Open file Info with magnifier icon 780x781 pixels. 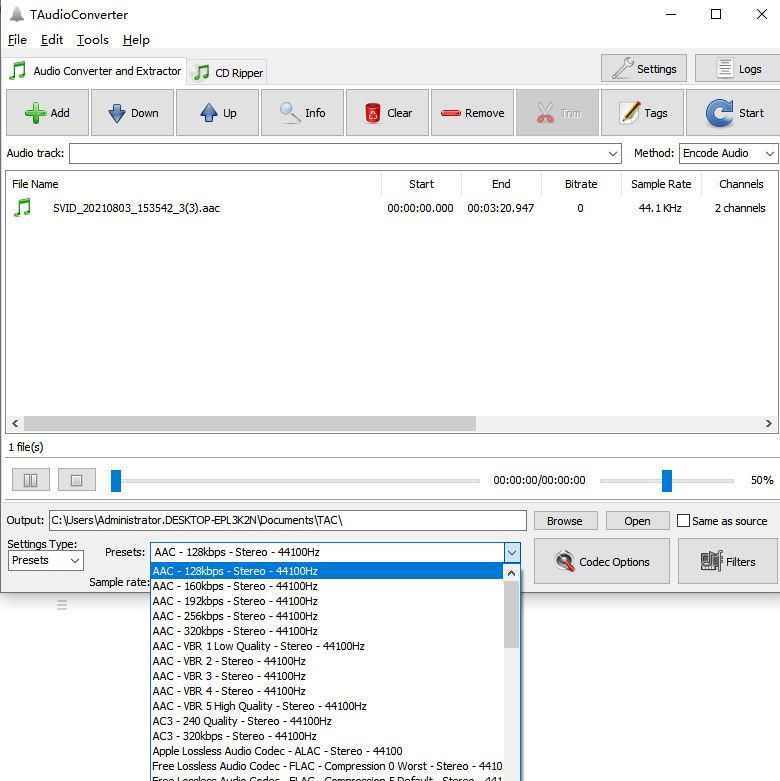tap(302, 113)
